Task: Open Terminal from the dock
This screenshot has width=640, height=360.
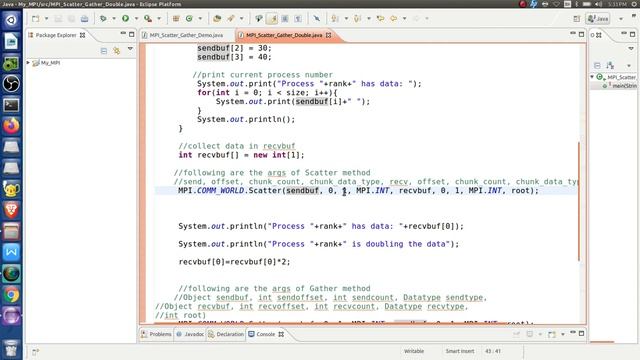Action: (11, 104)
